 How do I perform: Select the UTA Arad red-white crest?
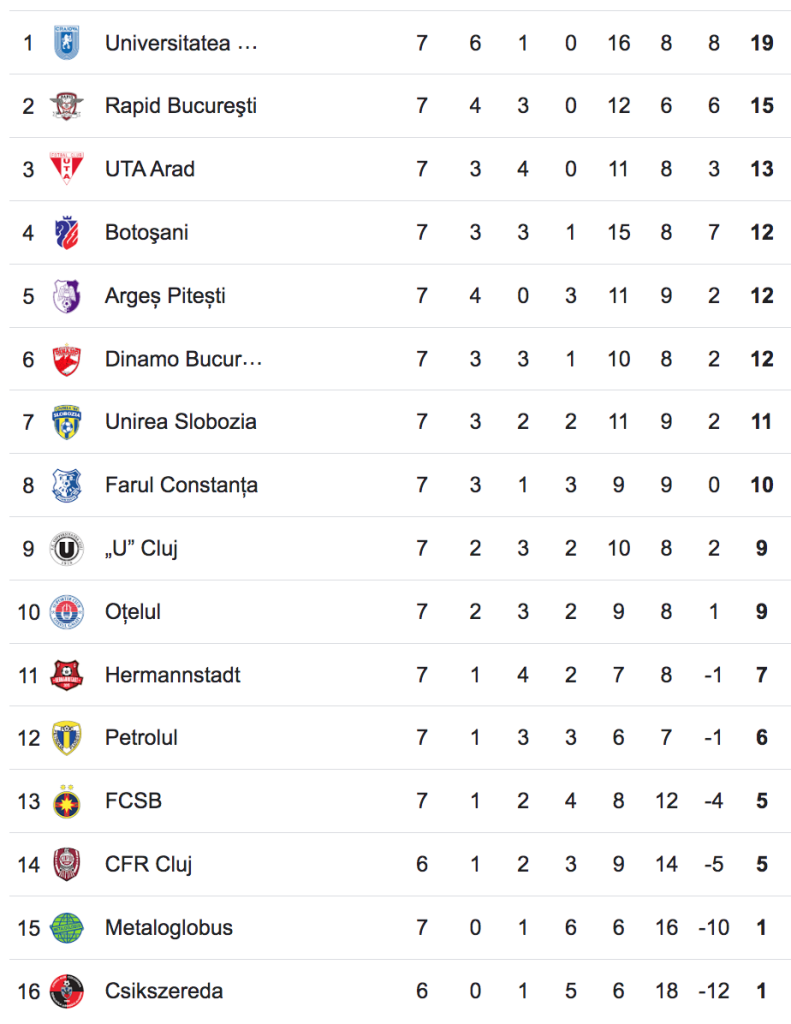(x=67, y=168)
